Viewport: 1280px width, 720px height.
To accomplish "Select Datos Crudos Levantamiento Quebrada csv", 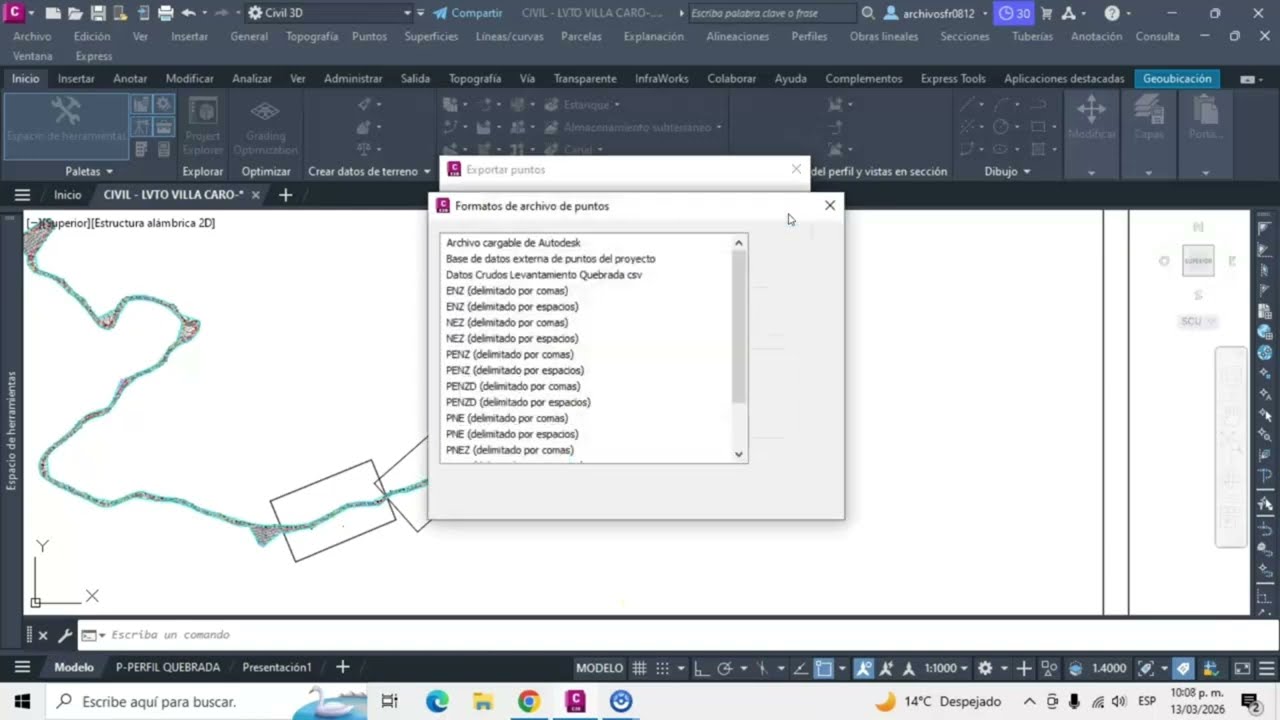I will click(x=544, y=275).
